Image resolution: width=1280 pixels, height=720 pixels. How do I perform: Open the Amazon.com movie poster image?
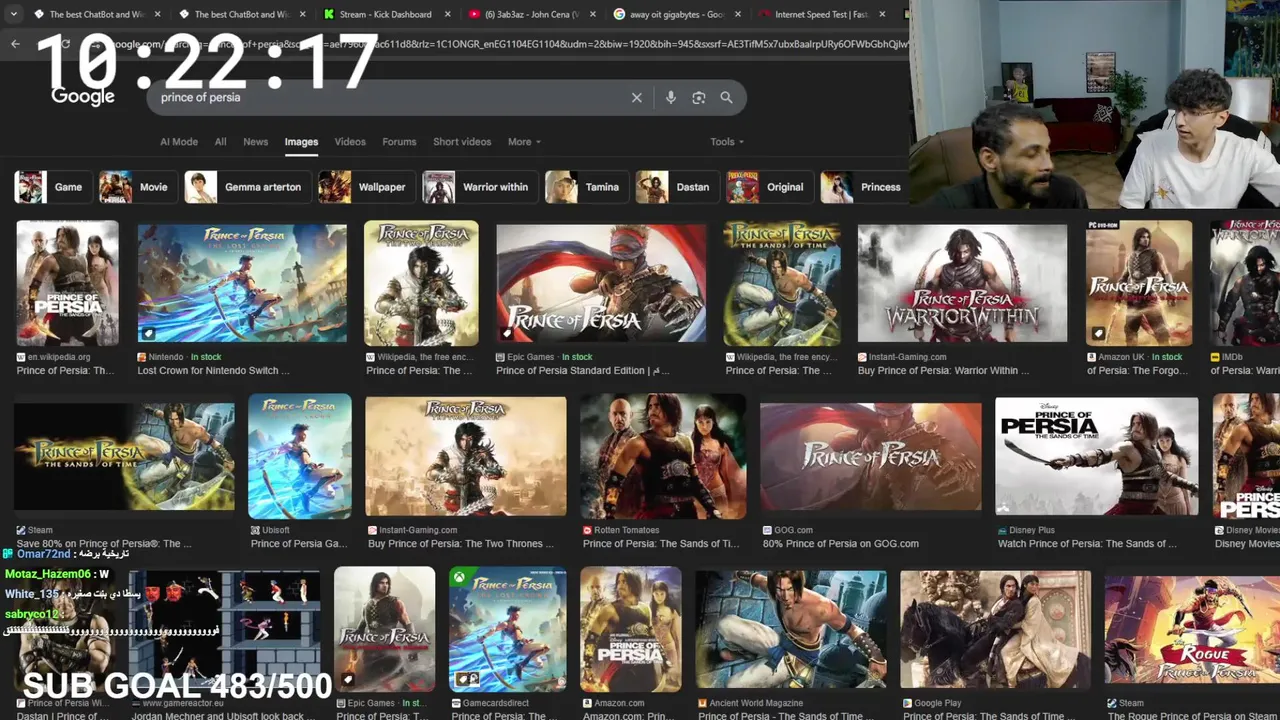click(631, 629)
